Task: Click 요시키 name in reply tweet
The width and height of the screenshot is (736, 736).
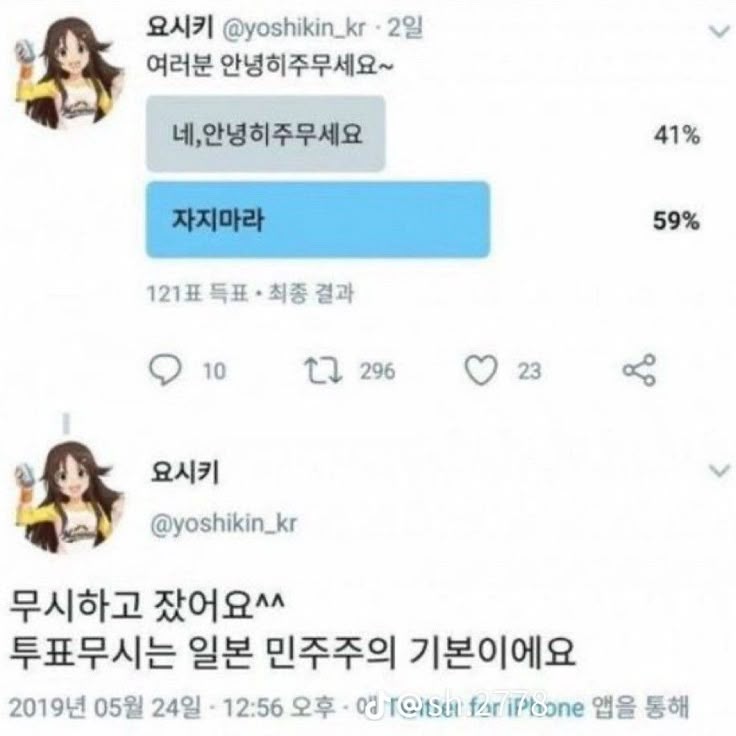Action: (x=184, y=472)
